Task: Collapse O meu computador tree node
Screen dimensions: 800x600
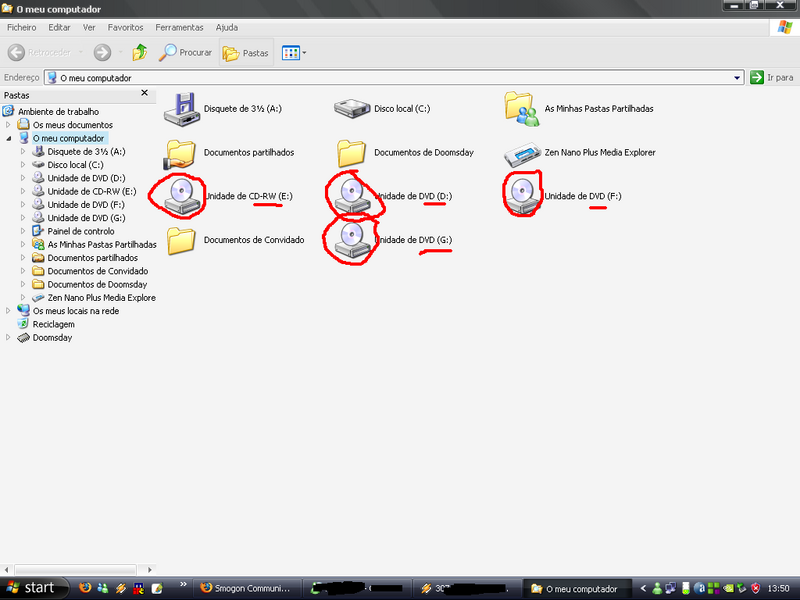Action: click(x=9, y=138)
